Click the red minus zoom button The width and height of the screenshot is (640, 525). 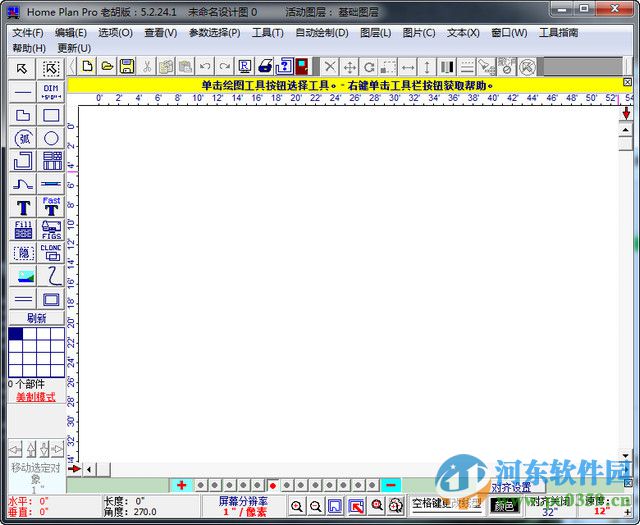pyautogui.click(x=391, y=485)
